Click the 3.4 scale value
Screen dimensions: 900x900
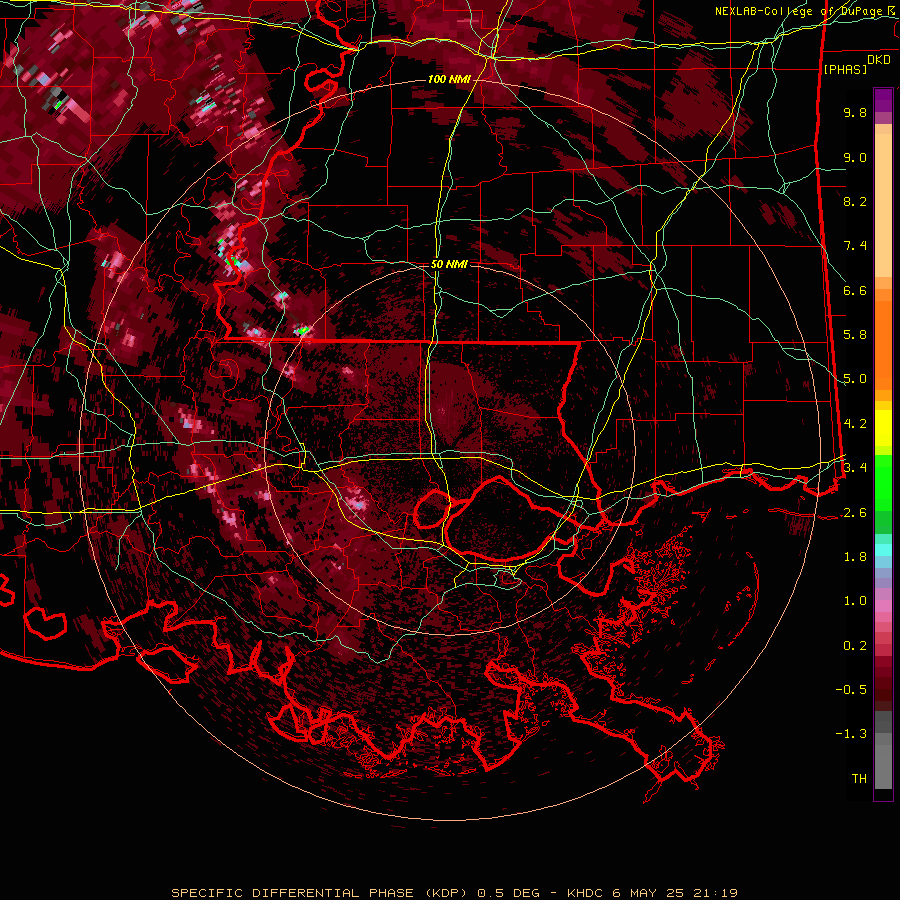click(855, 468)
